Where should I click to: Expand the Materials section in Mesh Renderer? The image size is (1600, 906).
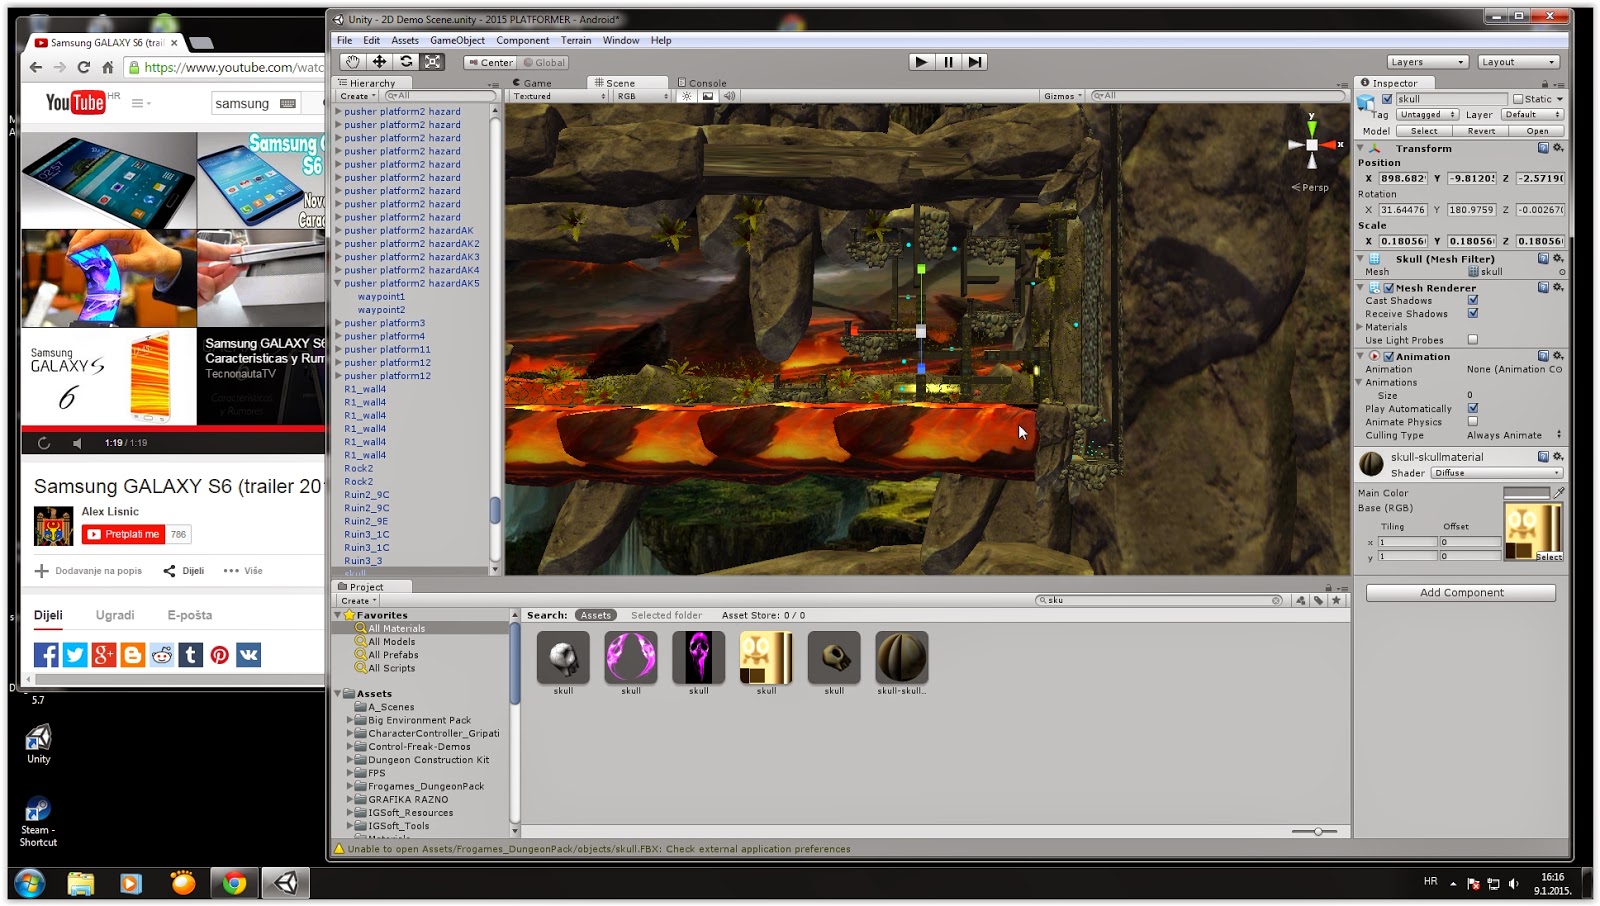coord(1360,327)
